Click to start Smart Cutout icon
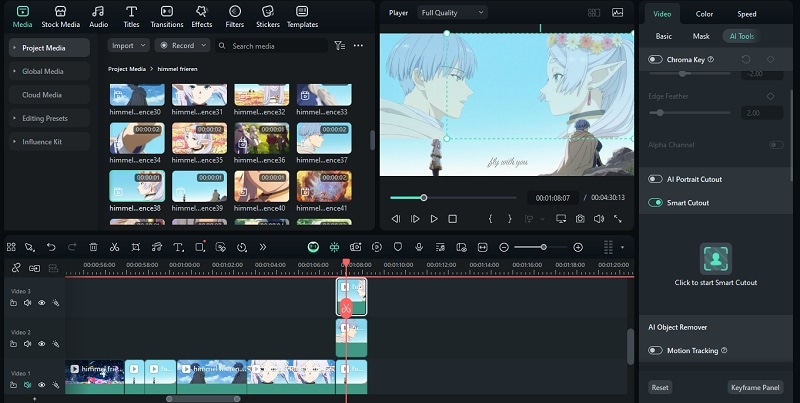Screen dimensions: 800x403 tap(715, 259)
